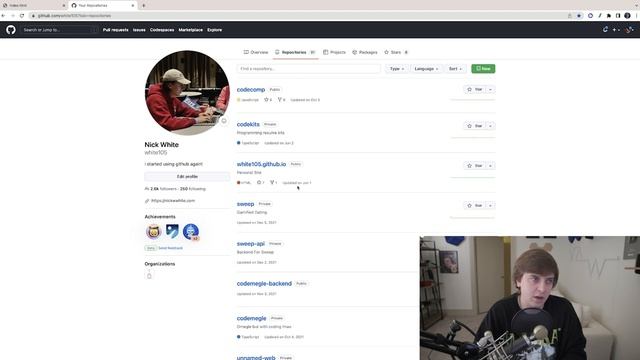Reload the page with the refresh icon
The width and height of the screenshot is (640, 360).
click(x=22, y=16)
